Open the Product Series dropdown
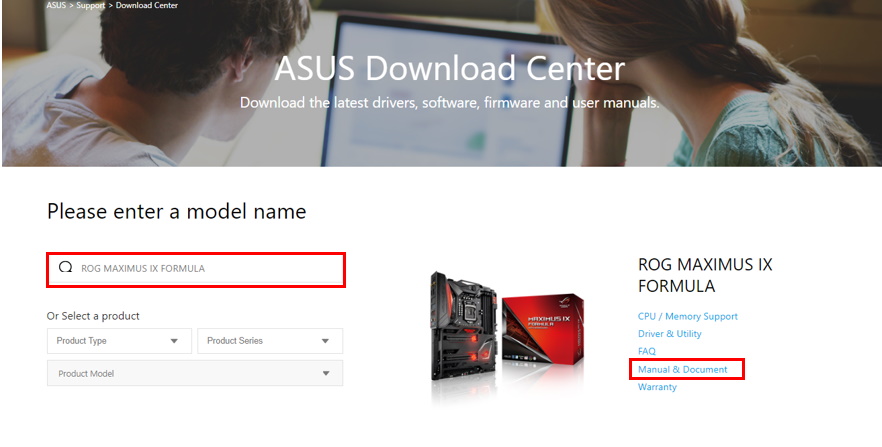 270,341
